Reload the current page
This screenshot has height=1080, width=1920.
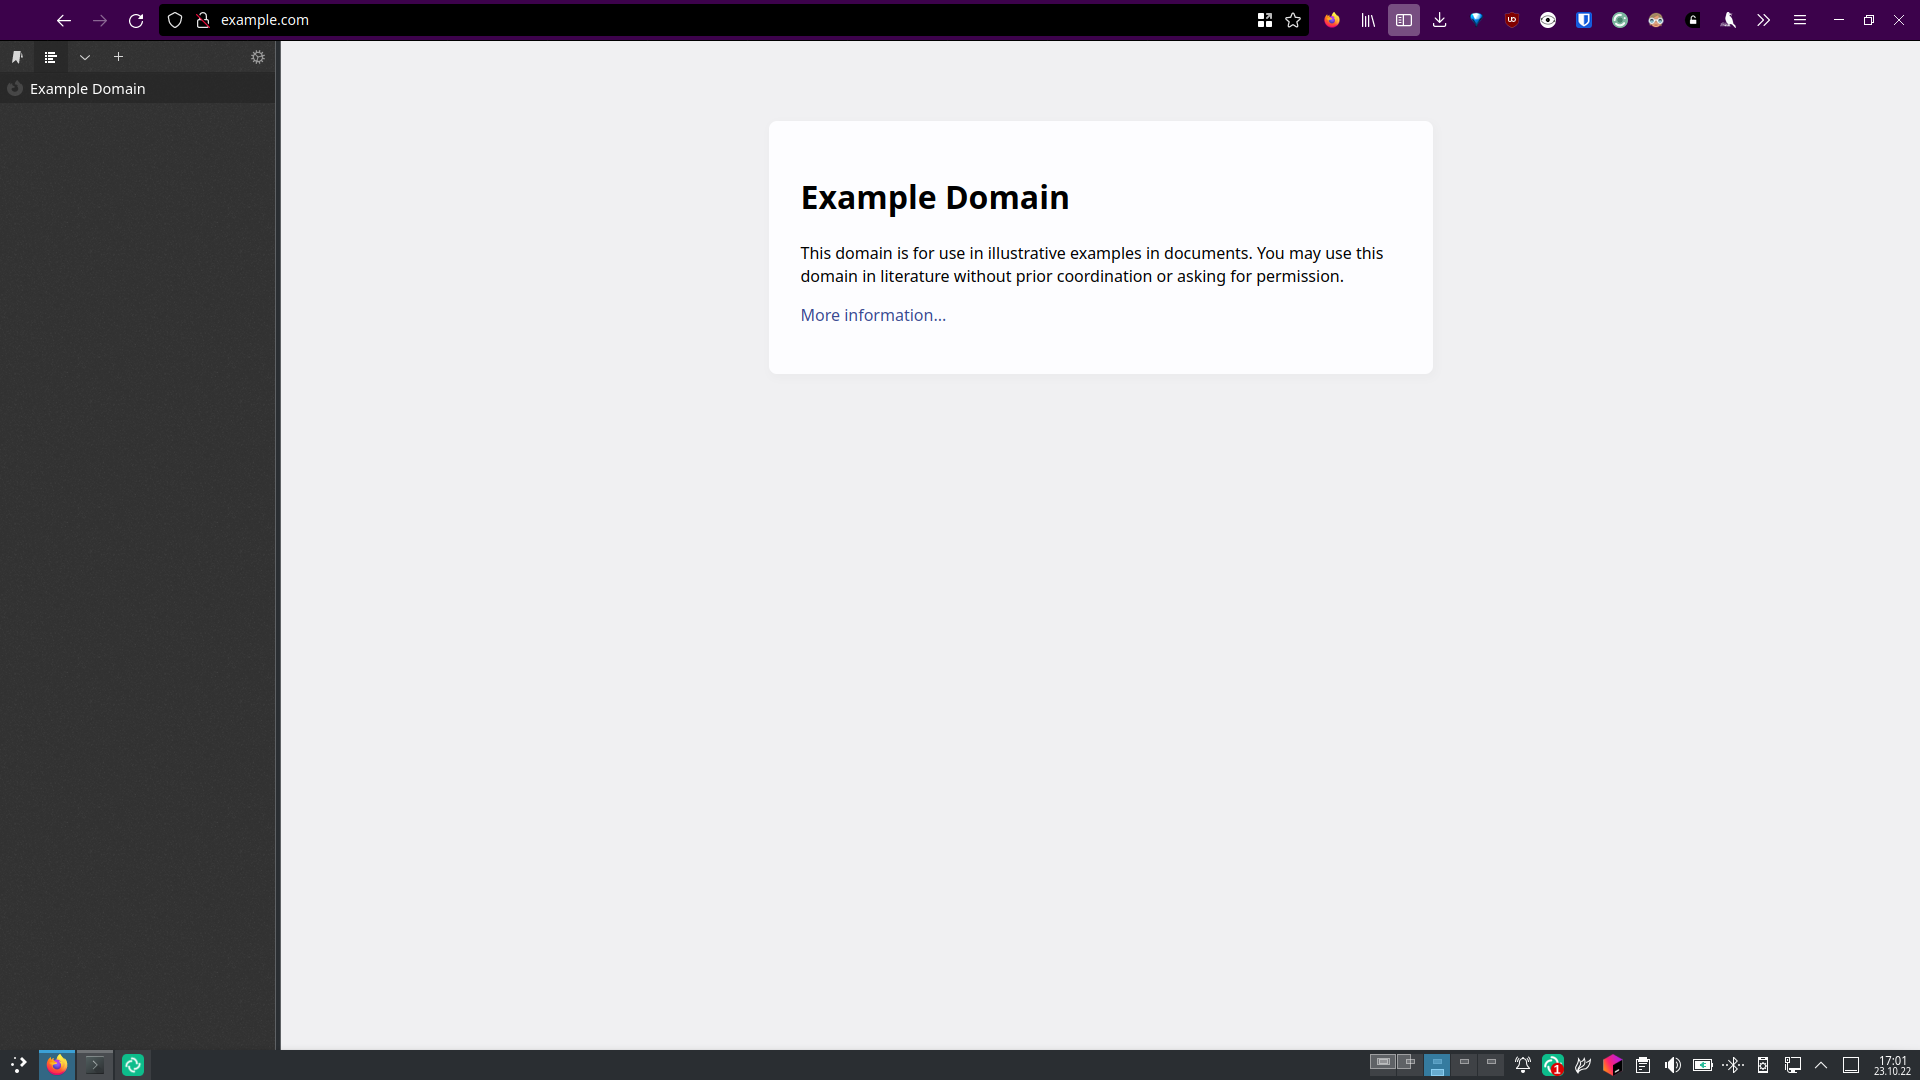coord(136,20)
